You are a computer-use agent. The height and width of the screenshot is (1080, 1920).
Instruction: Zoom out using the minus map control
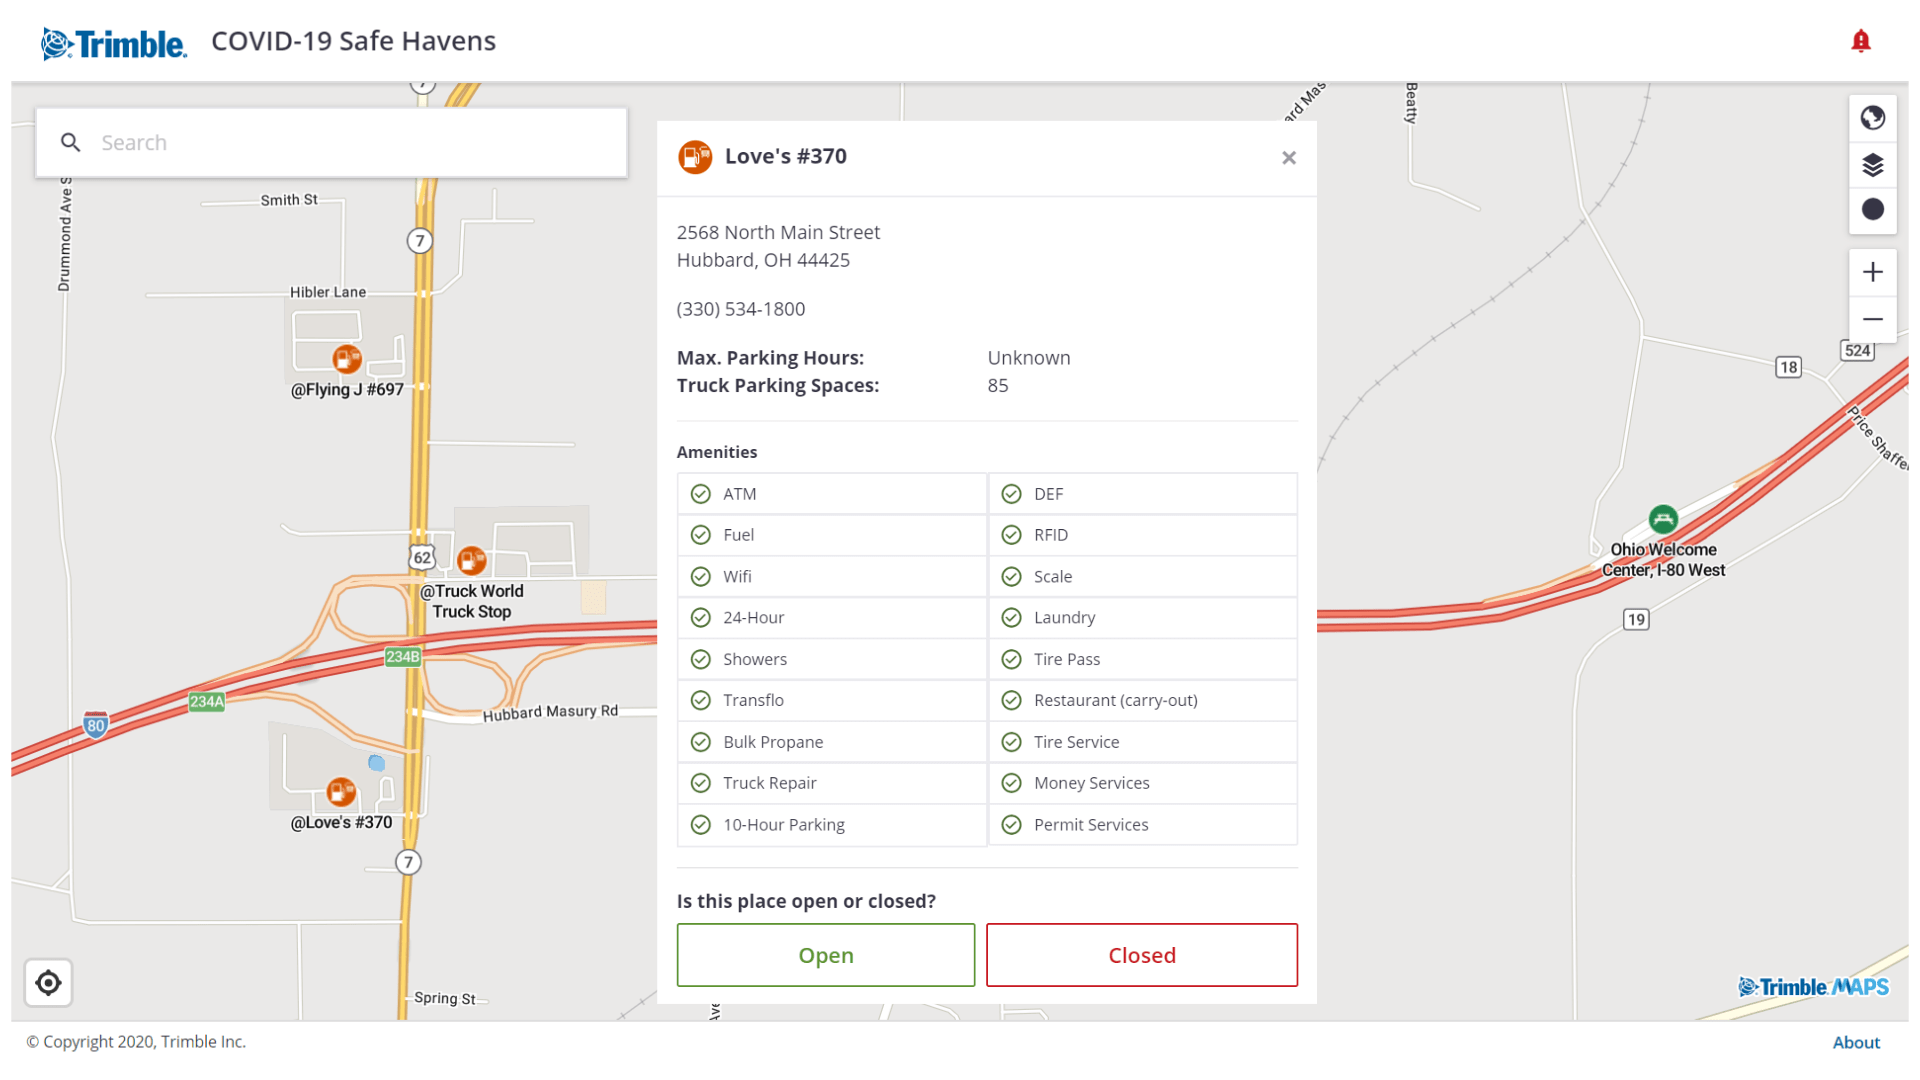1872,319
